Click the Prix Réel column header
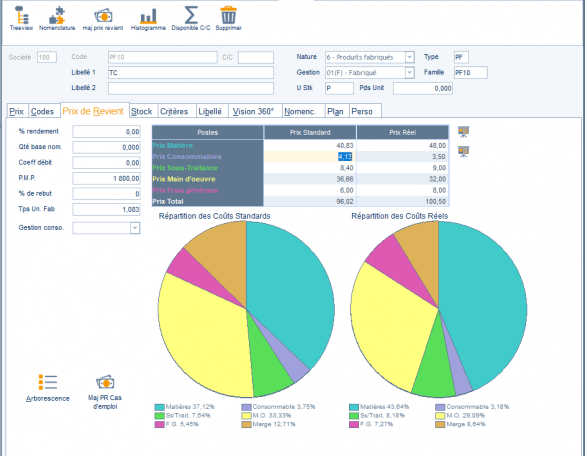 coord(403,132)
